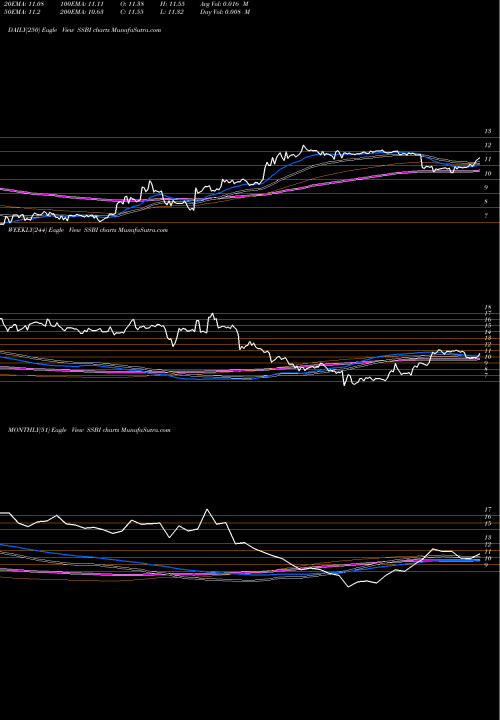Click the WEEKLY(244) Eagle View chart title
The width and height of the screenshot is (500, 720).
coord(88,230)
